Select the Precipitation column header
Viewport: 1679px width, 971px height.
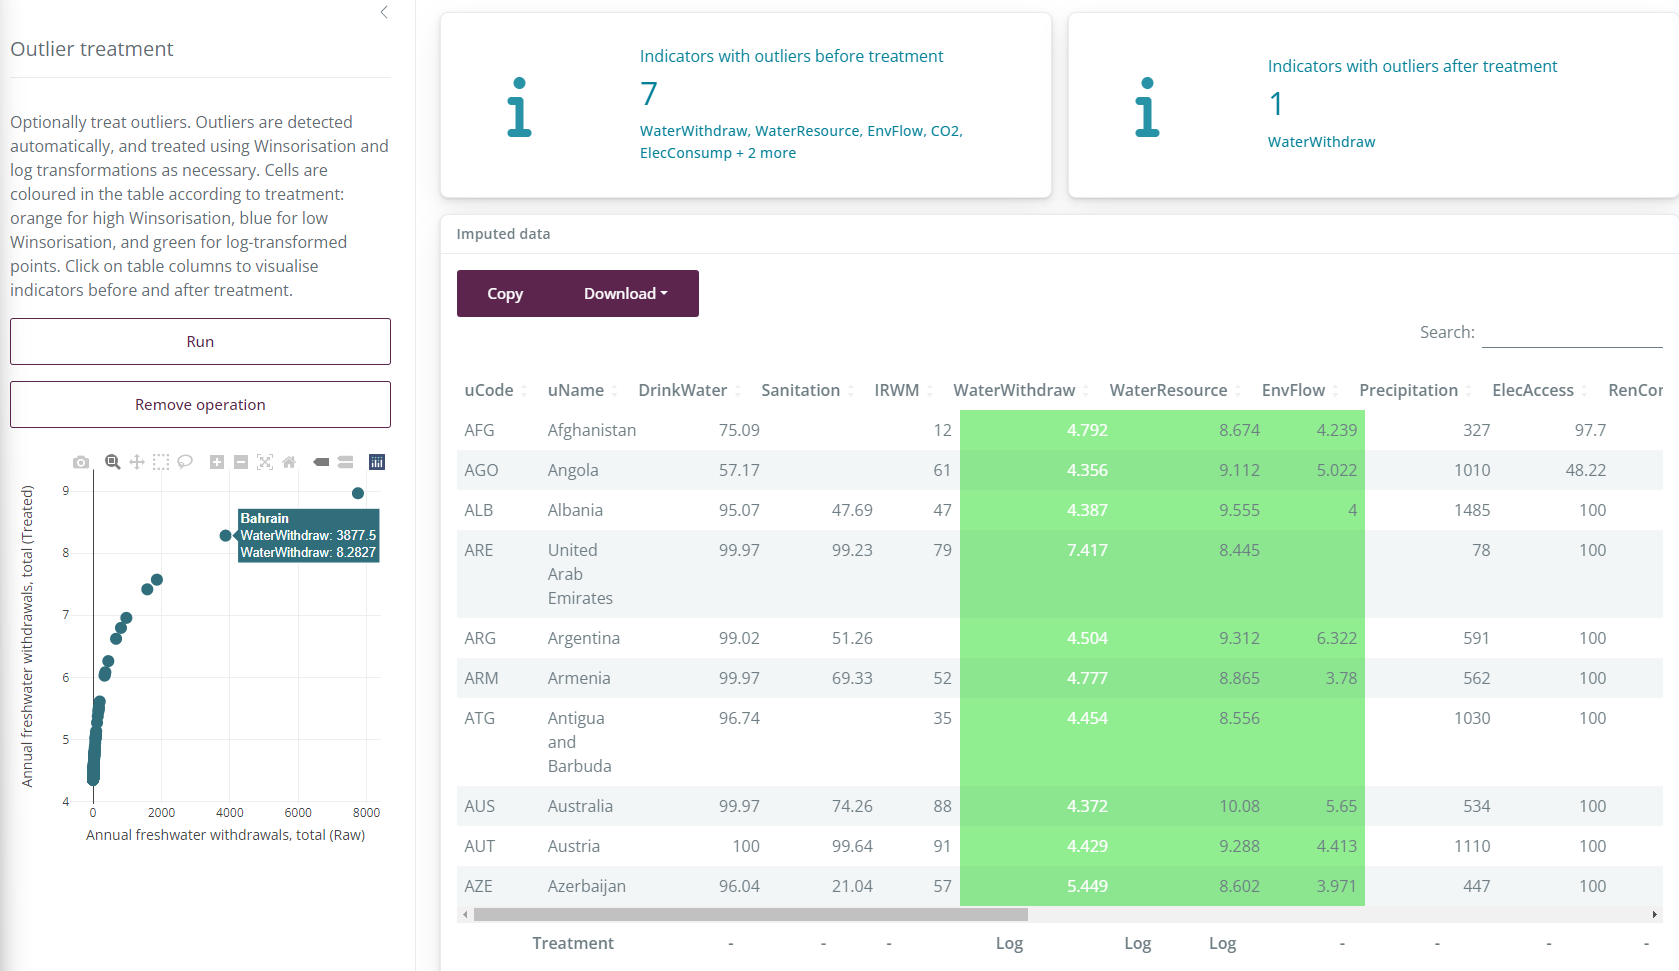[x=1415, y=390]
